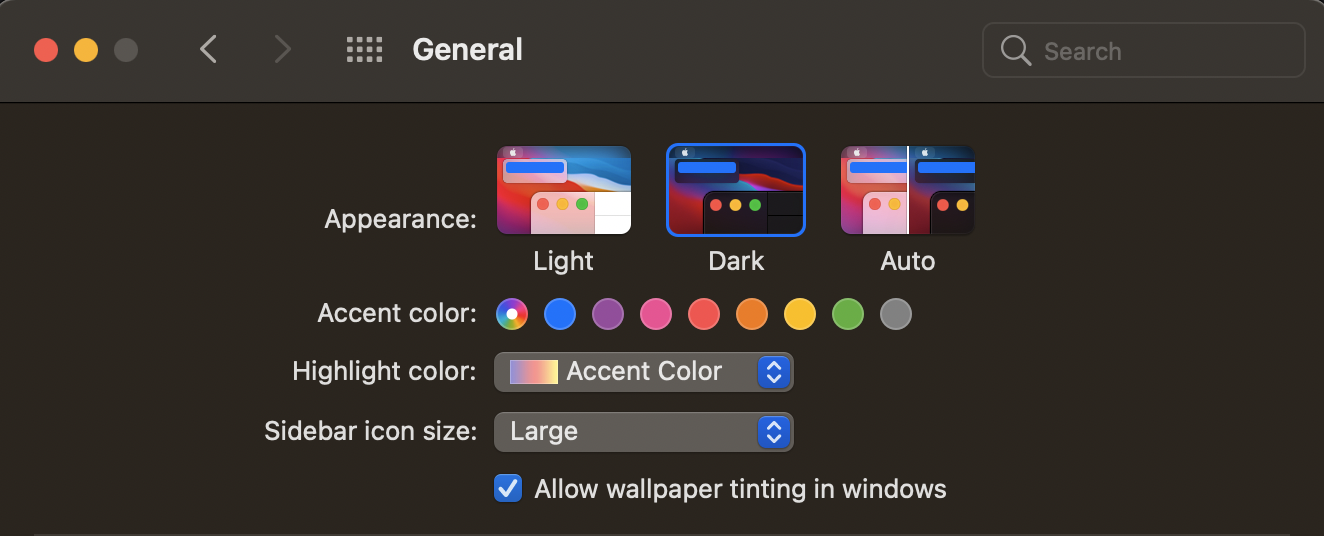Screen dimensions: 1324x536
Task: Set accent color to green
Action: (x=848, y=314)
